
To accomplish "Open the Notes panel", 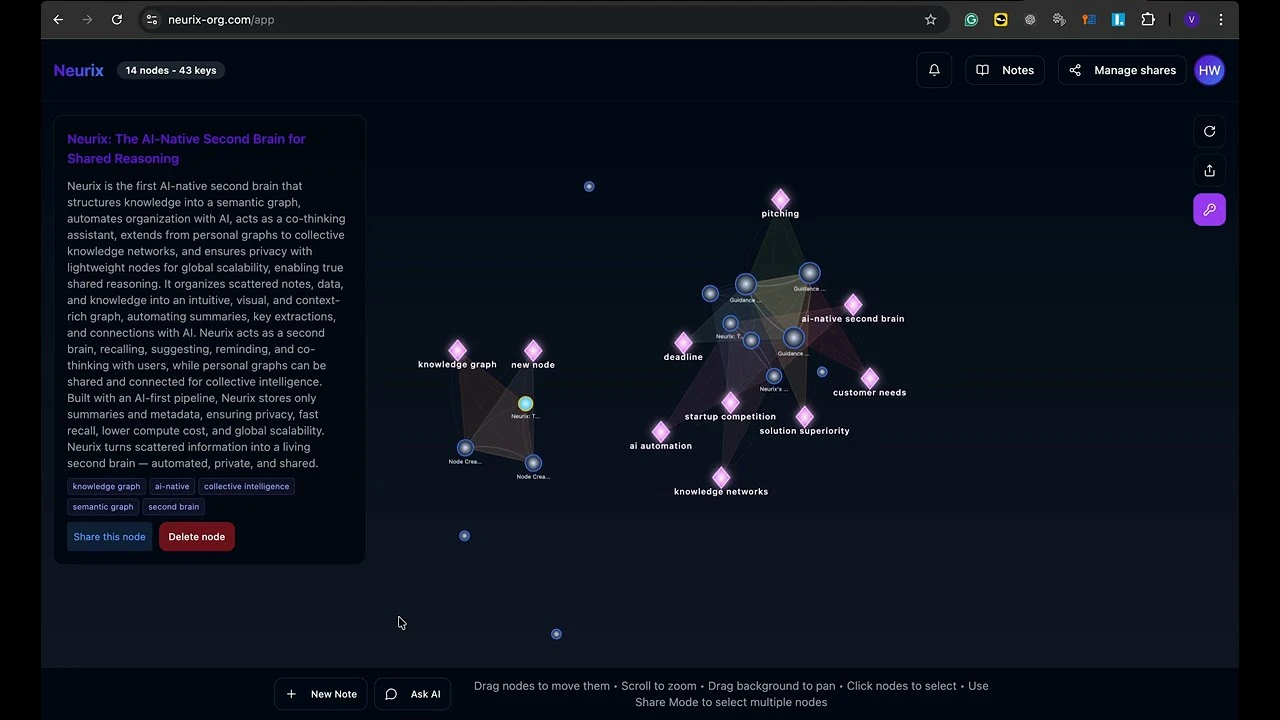I will (x=1005, y=70).
